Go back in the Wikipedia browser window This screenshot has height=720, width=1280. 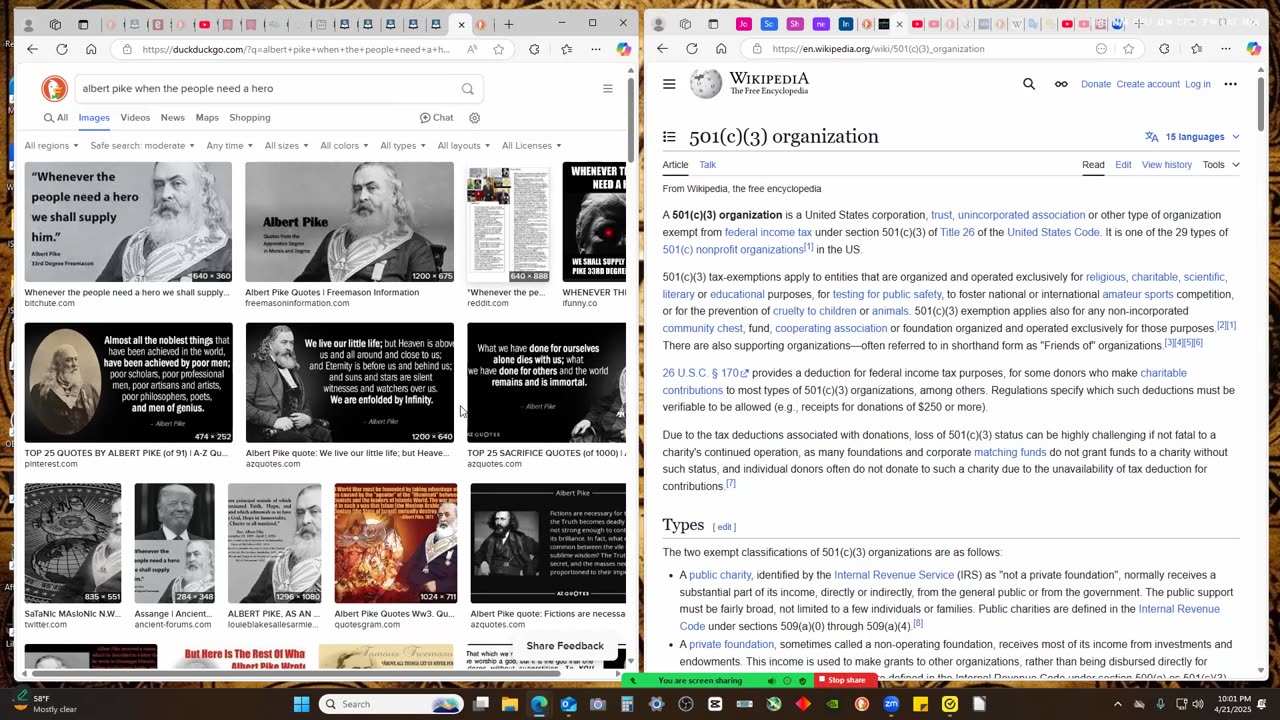662,49
